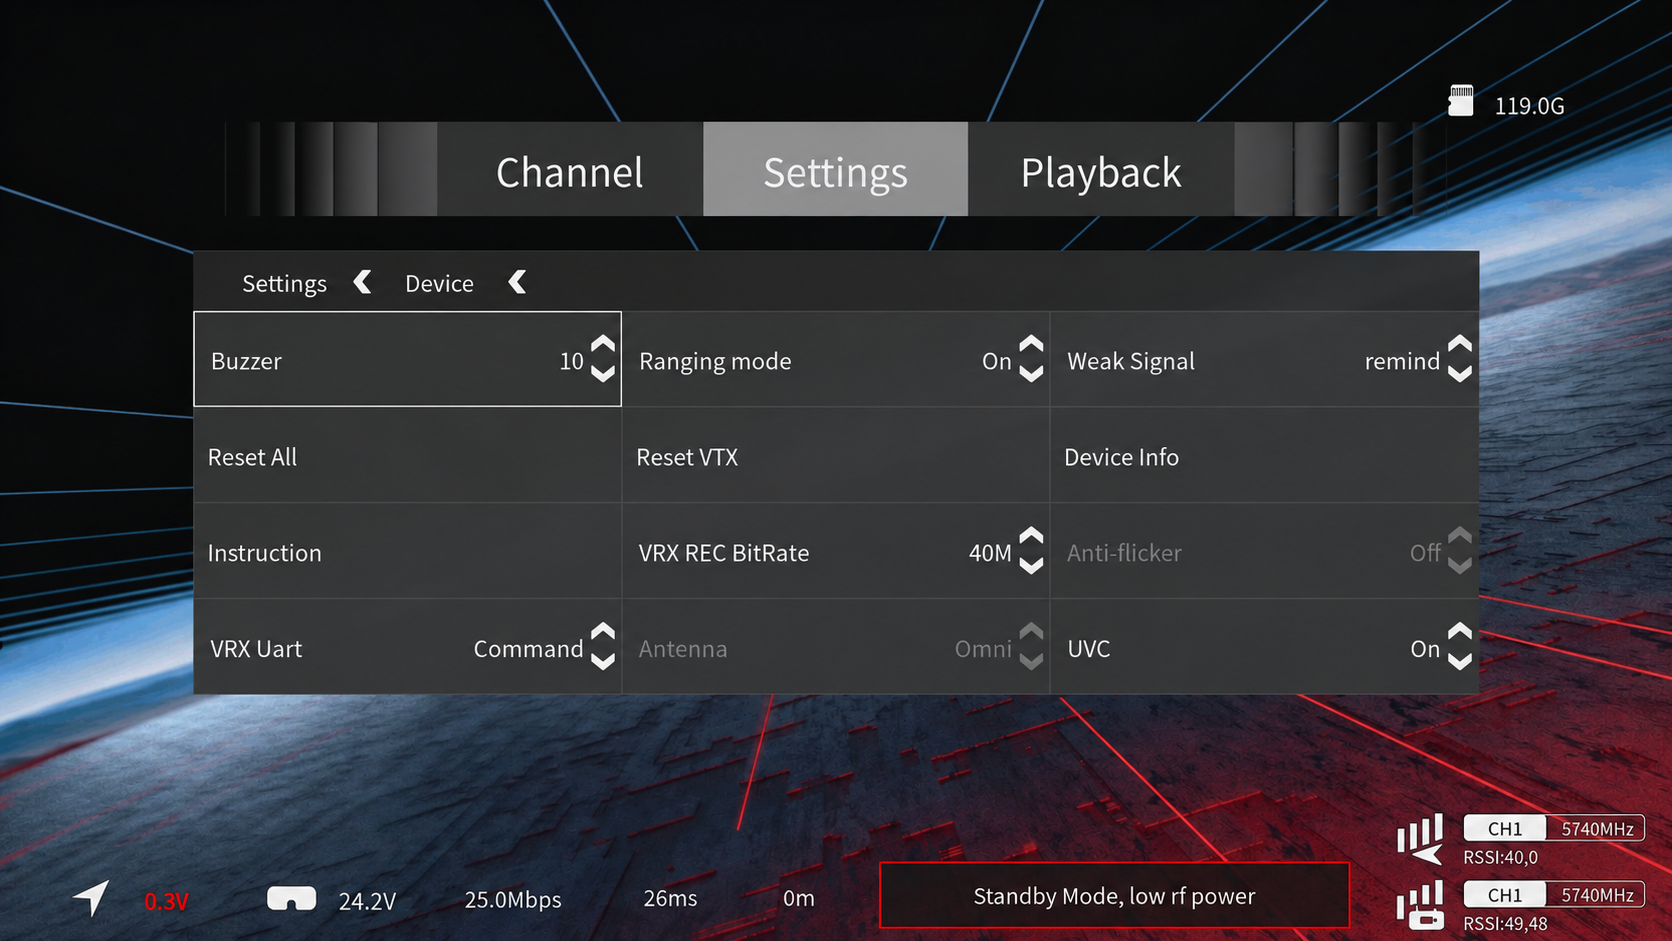1672x941 pixels.
Task: Click the SD card storage icon
Action: coord(1461,101)
